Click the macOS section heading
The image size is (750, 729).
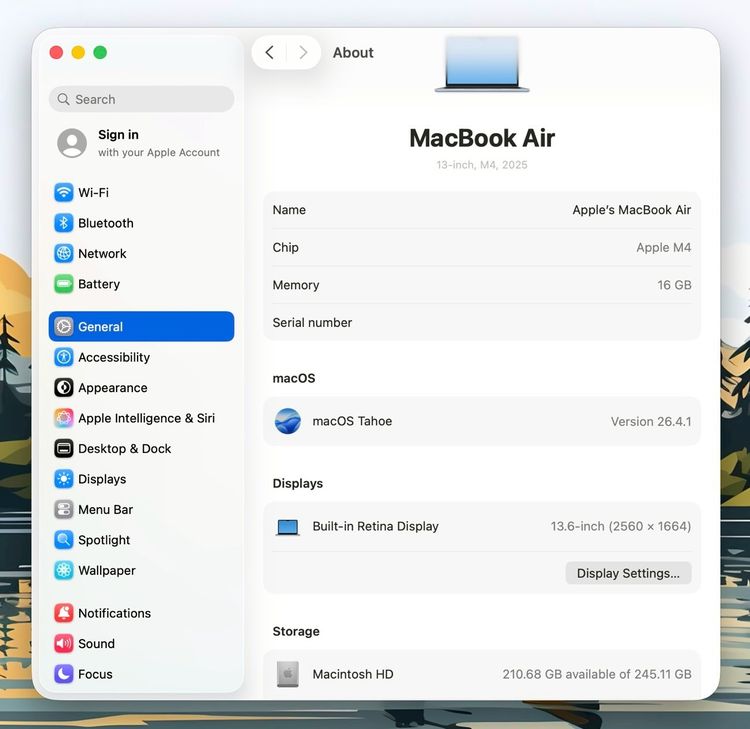pos(294,378)
